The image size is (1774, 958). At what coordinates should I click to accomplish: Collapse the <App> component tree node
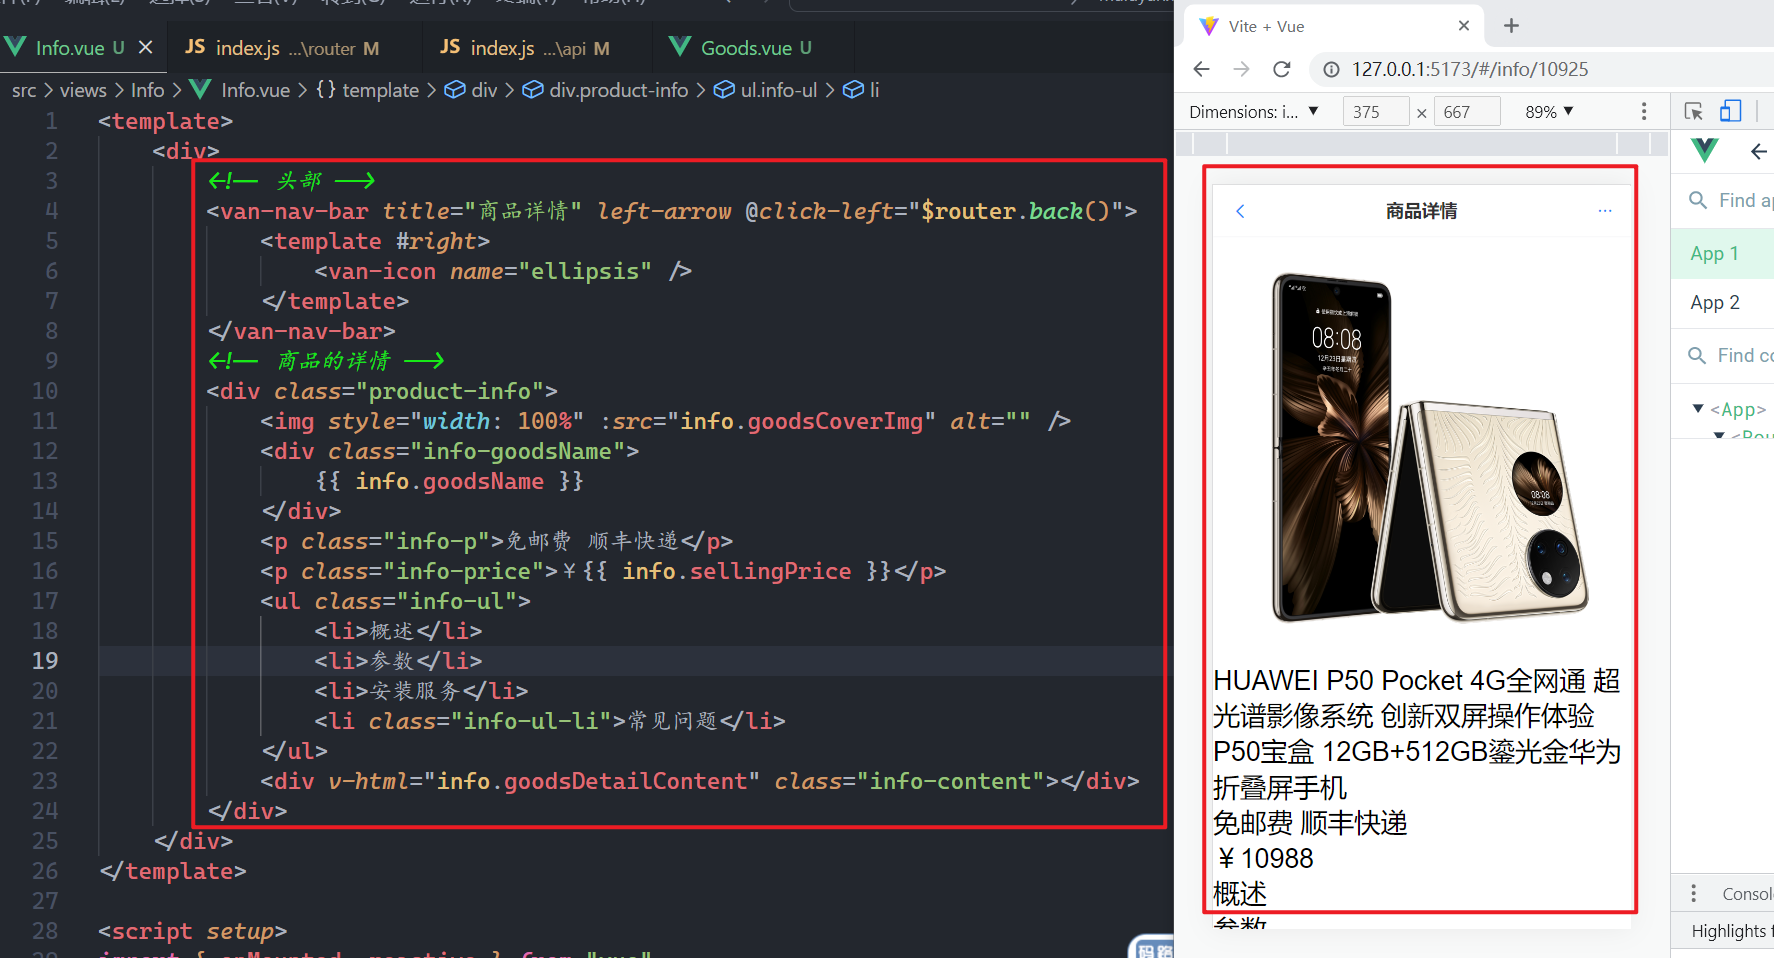pos(1697,408)
